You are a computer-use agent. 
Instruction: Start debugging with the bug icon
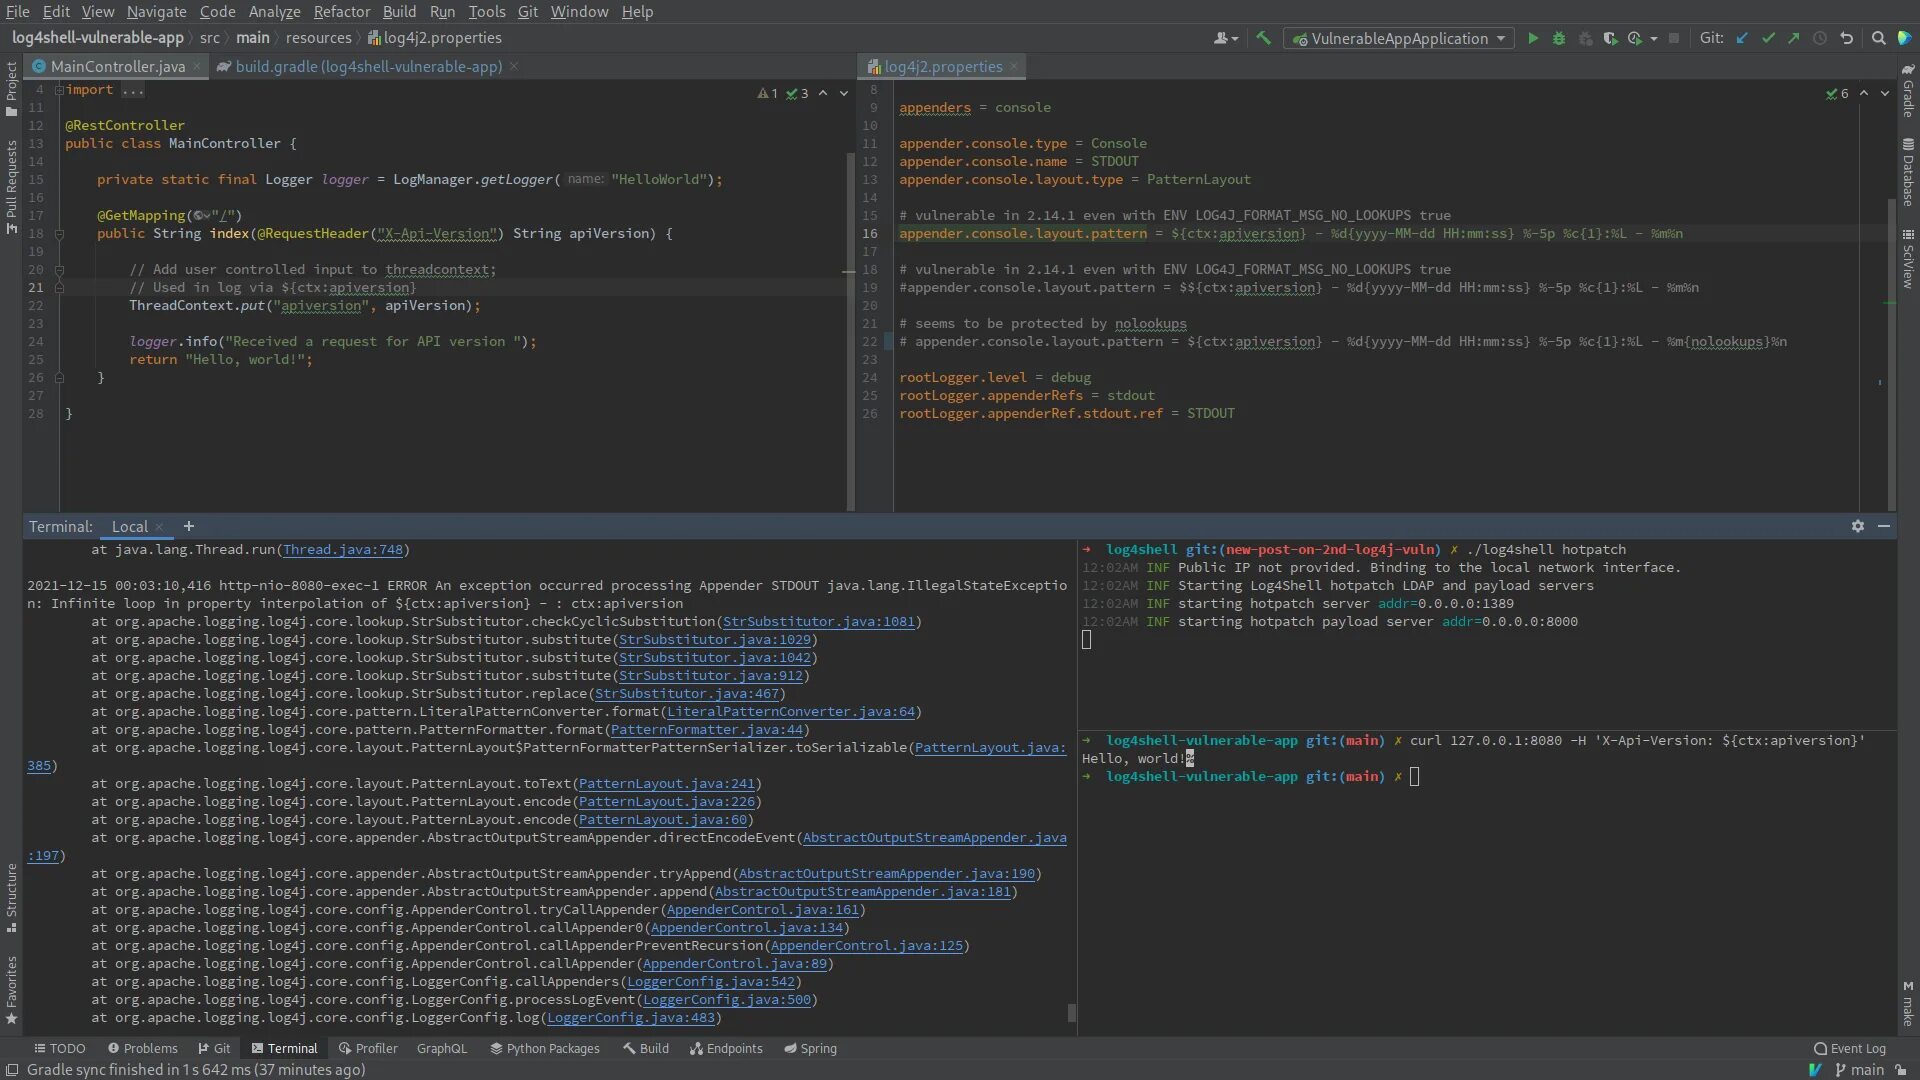[x=1558, y=38]
